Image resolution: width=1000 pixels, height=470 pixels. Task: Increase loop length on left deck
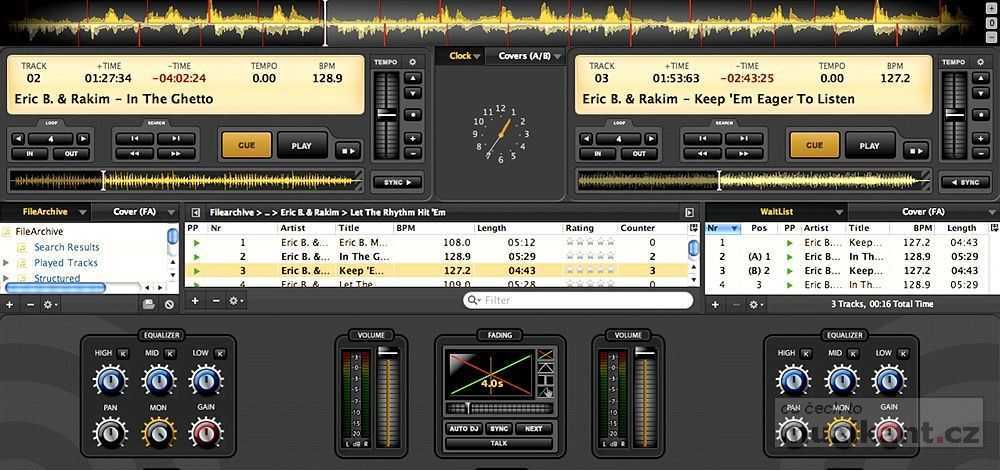[83, 138]
